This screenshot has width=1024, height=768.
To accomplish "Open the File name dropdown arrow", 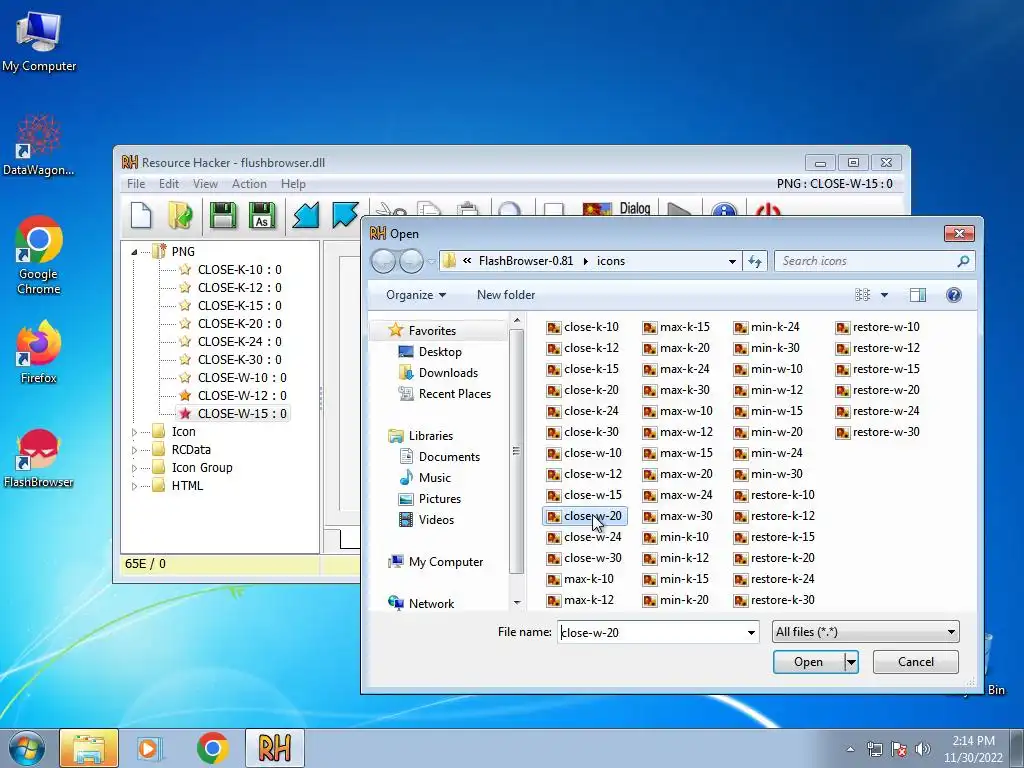I will pos(751,632).
